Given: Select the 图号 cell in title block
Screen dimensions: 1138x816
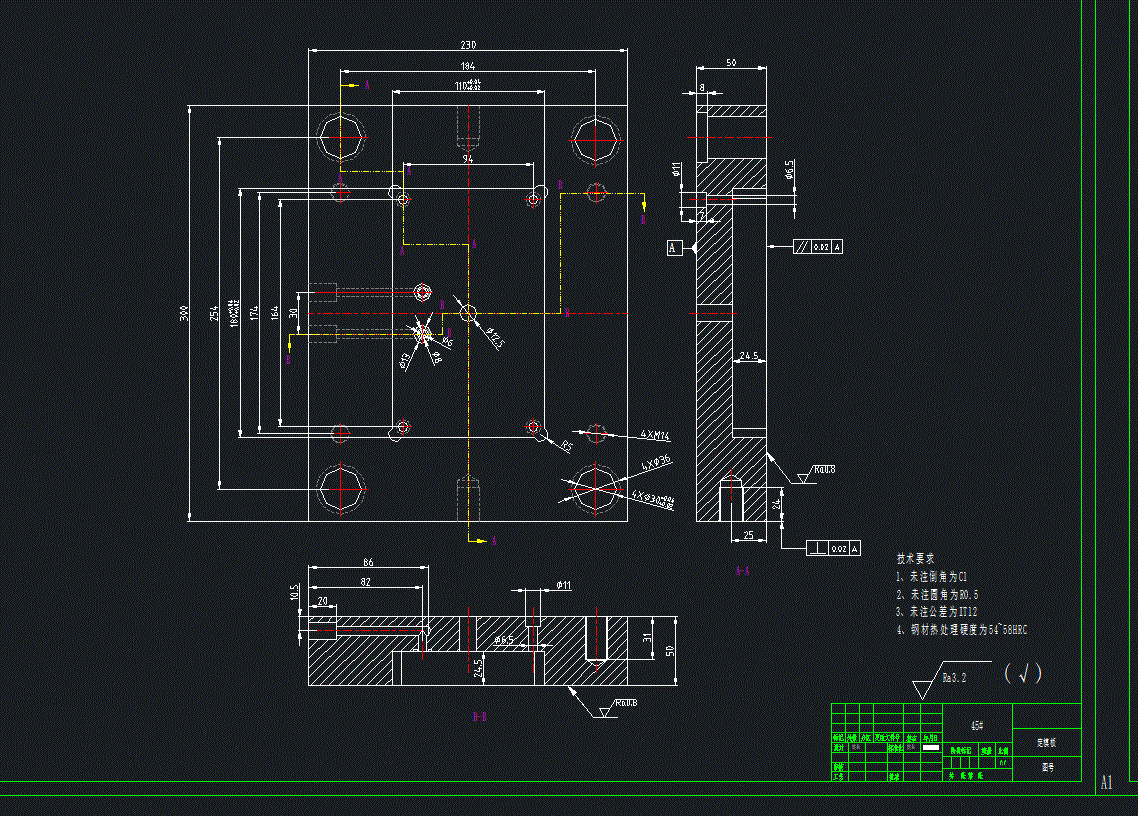Looking at the screenshot, I should coord(1047,767).
